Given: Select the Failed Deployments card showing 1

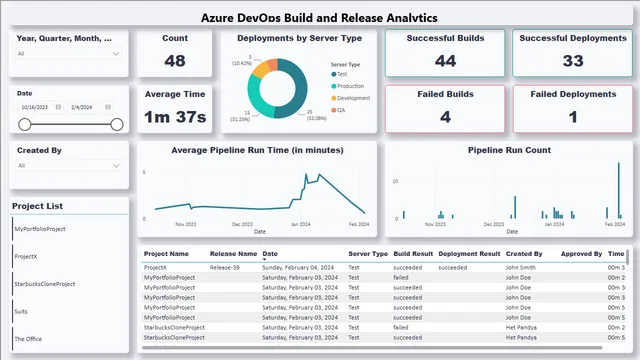Looking at the screenshot, I should tap(573, 109).
